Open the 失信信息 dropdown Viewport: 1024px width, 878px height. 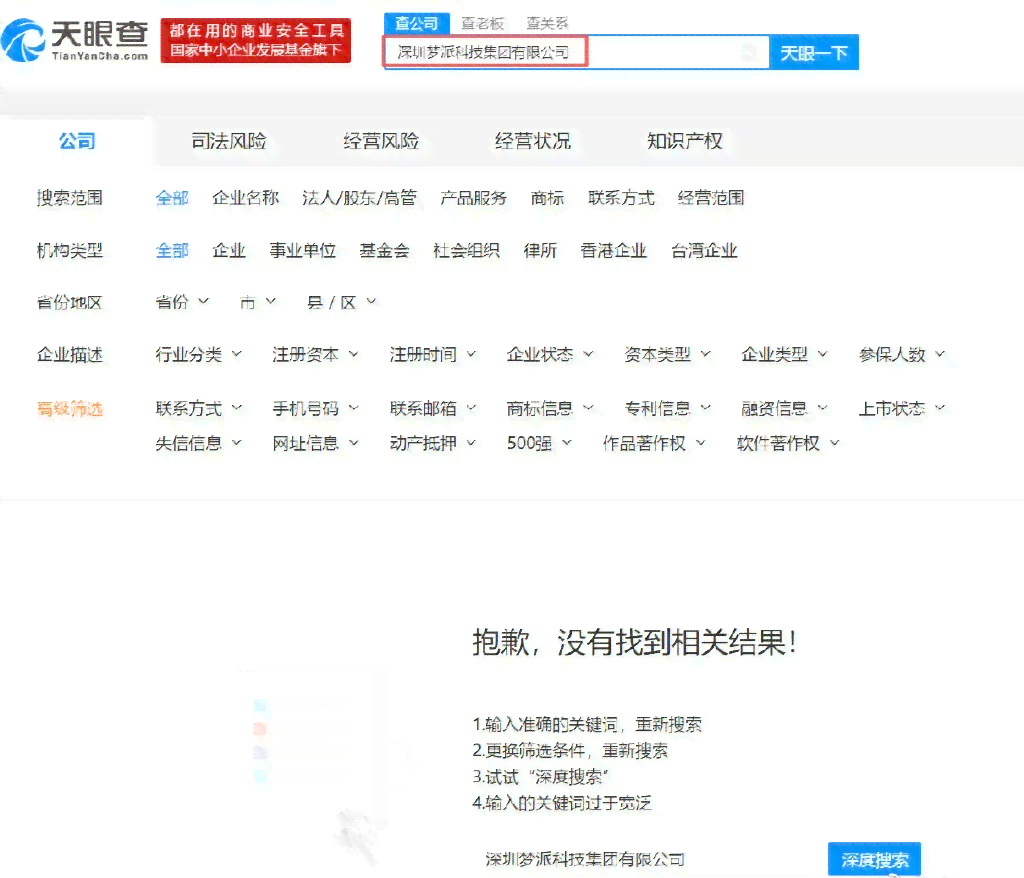pyautogui.click(x=199, y=444)
